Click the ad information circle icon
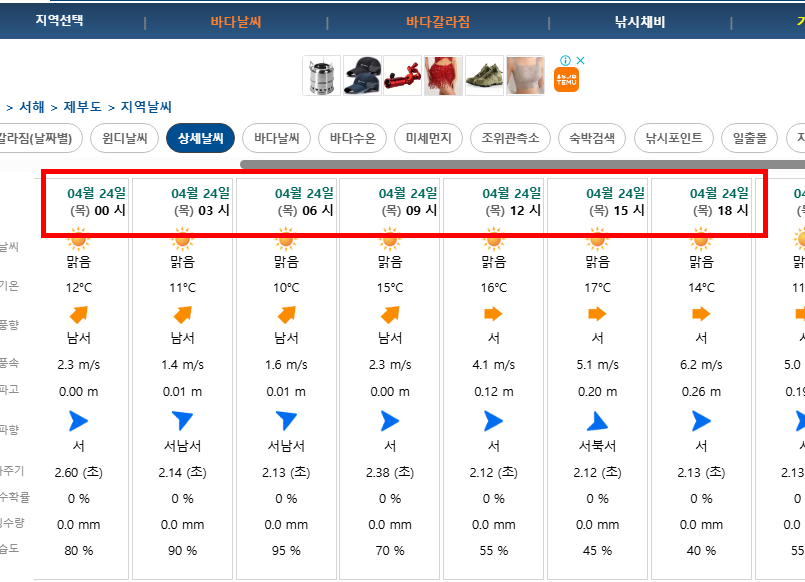Viewport: 805px width, 582px height. [x=565, y=60]
